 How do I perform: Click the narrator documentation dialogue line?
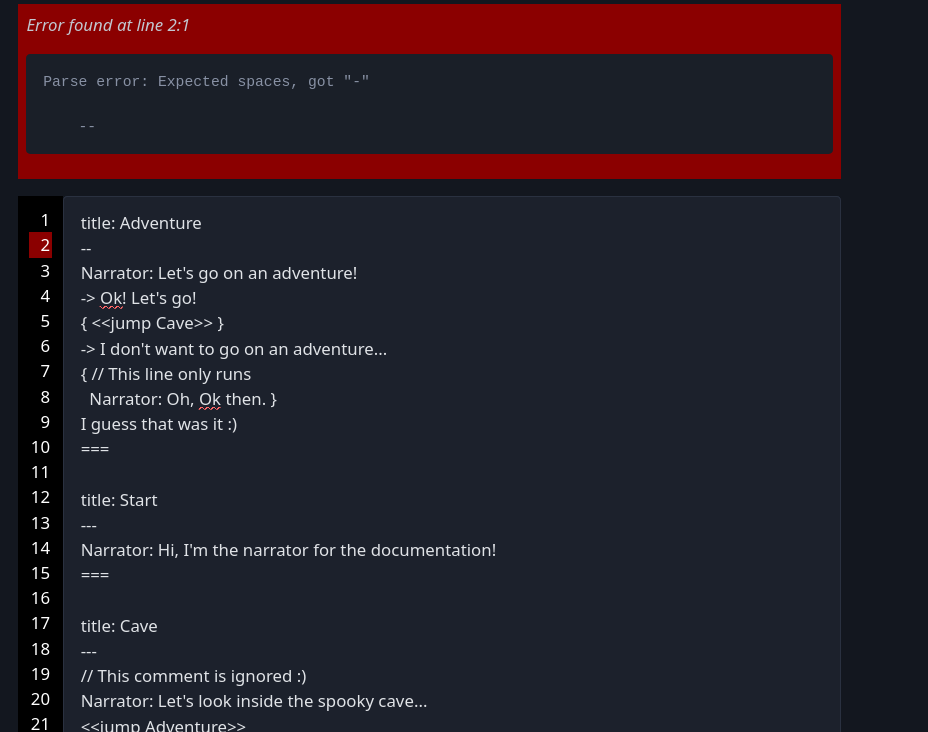[x=288, y=550]
